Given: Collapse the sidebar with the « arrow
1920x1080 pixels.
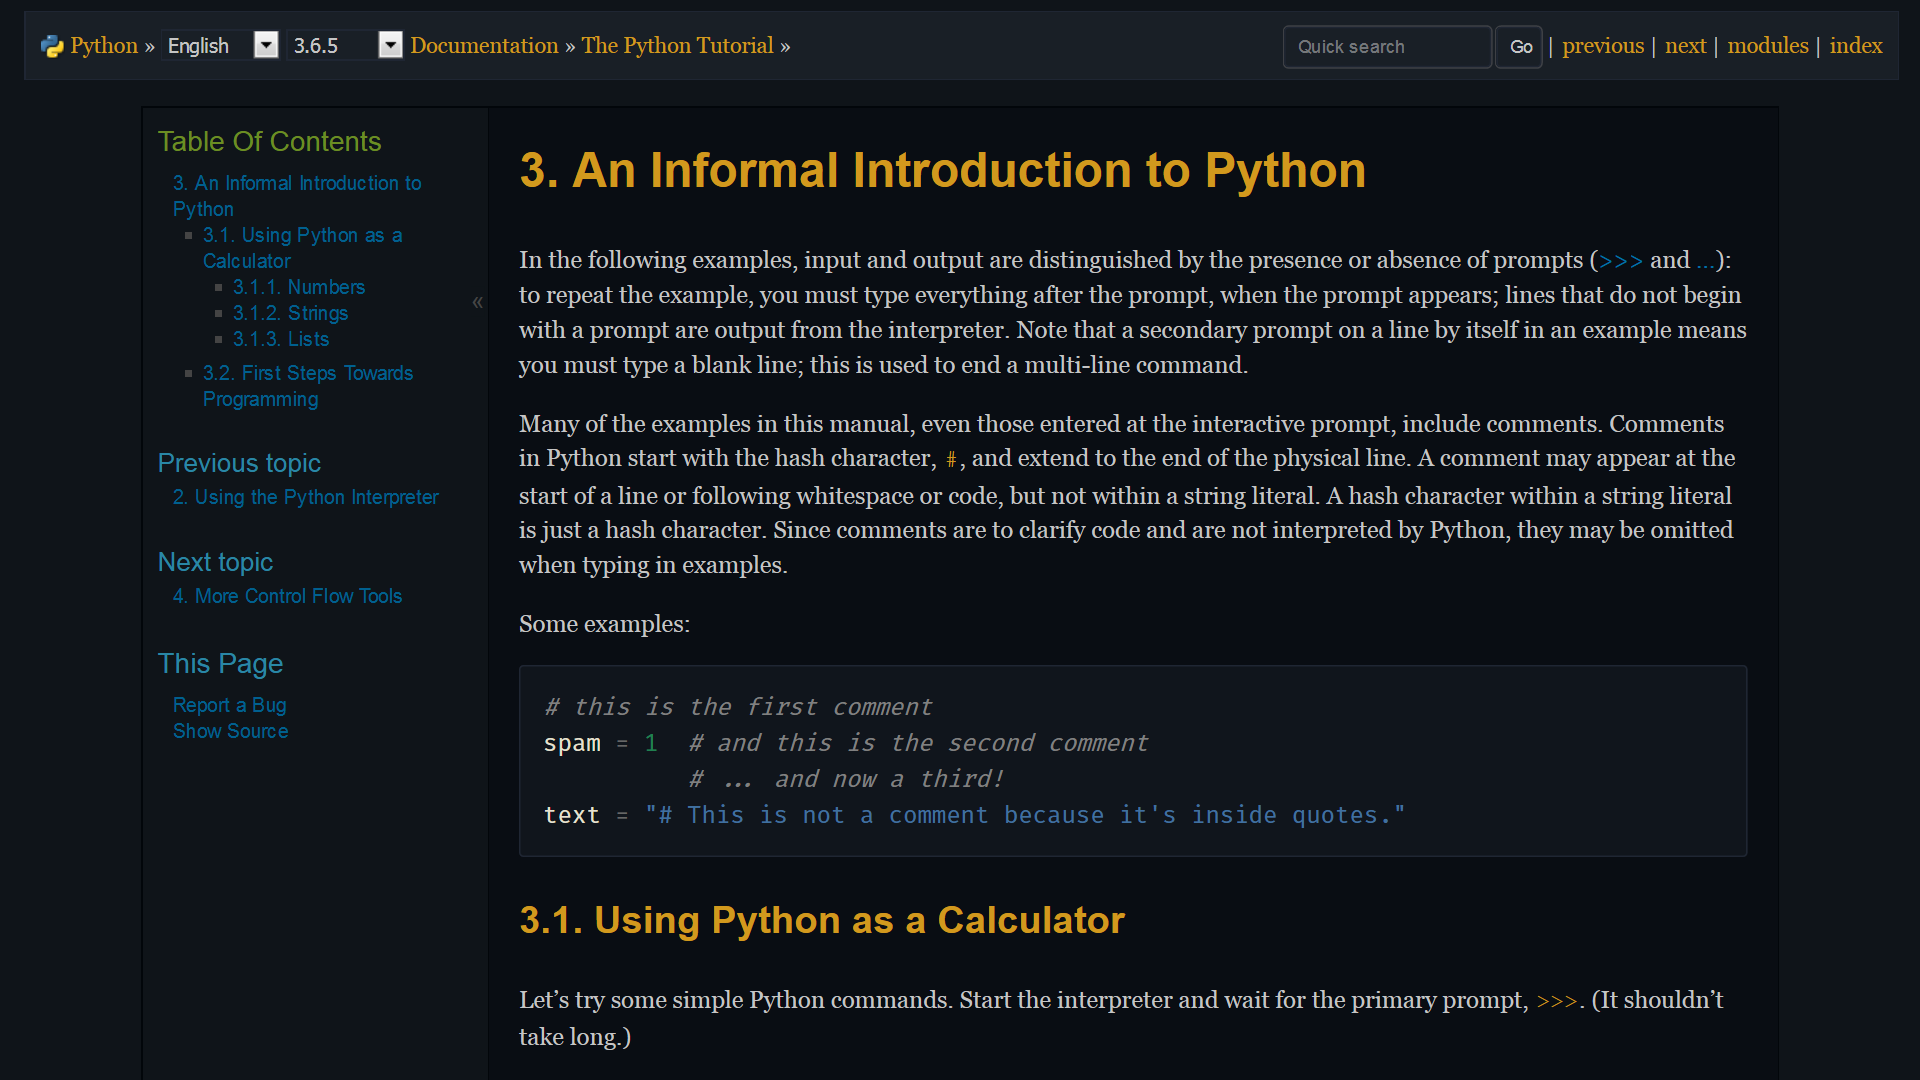Looking at the screenshot, I should (x=478, y=302).
